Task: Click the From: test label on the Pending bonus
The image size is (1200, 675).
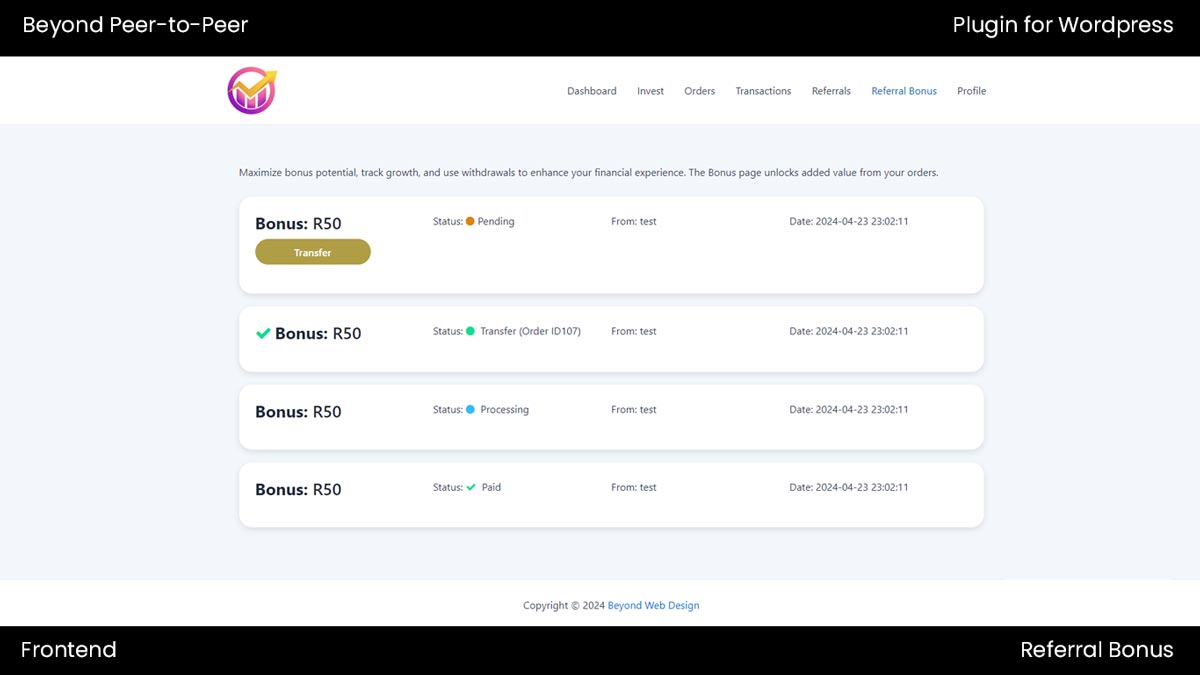Action: point(632,221)
